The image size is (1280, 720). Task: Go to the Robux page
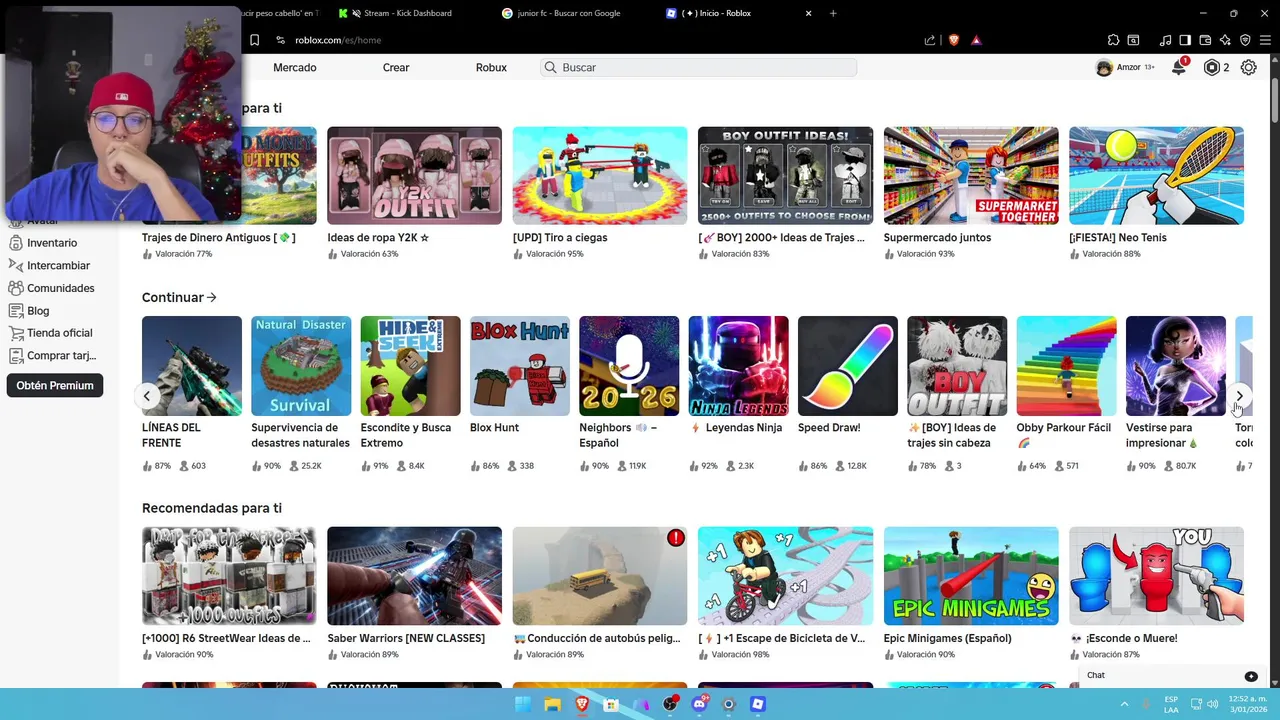(x=491, y=67)
